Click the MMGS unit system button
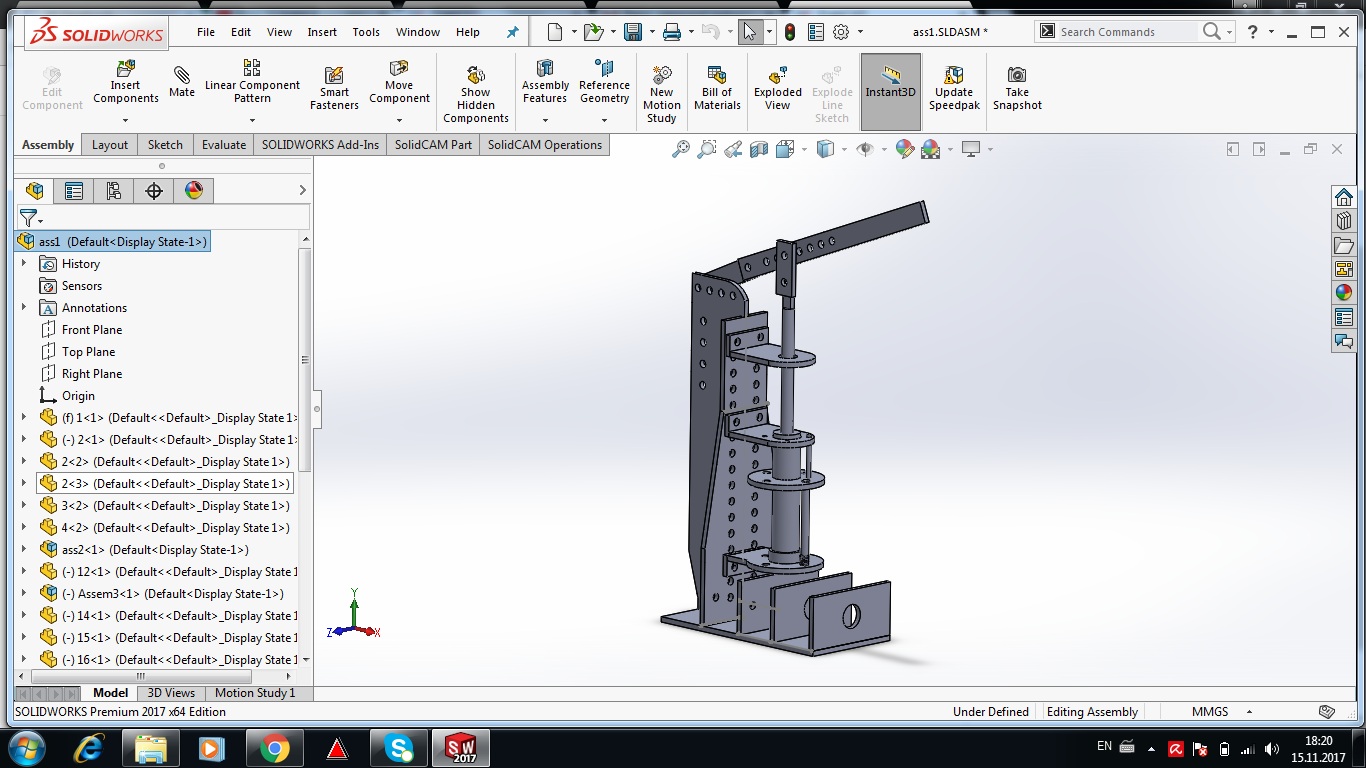 (1210, 712)
